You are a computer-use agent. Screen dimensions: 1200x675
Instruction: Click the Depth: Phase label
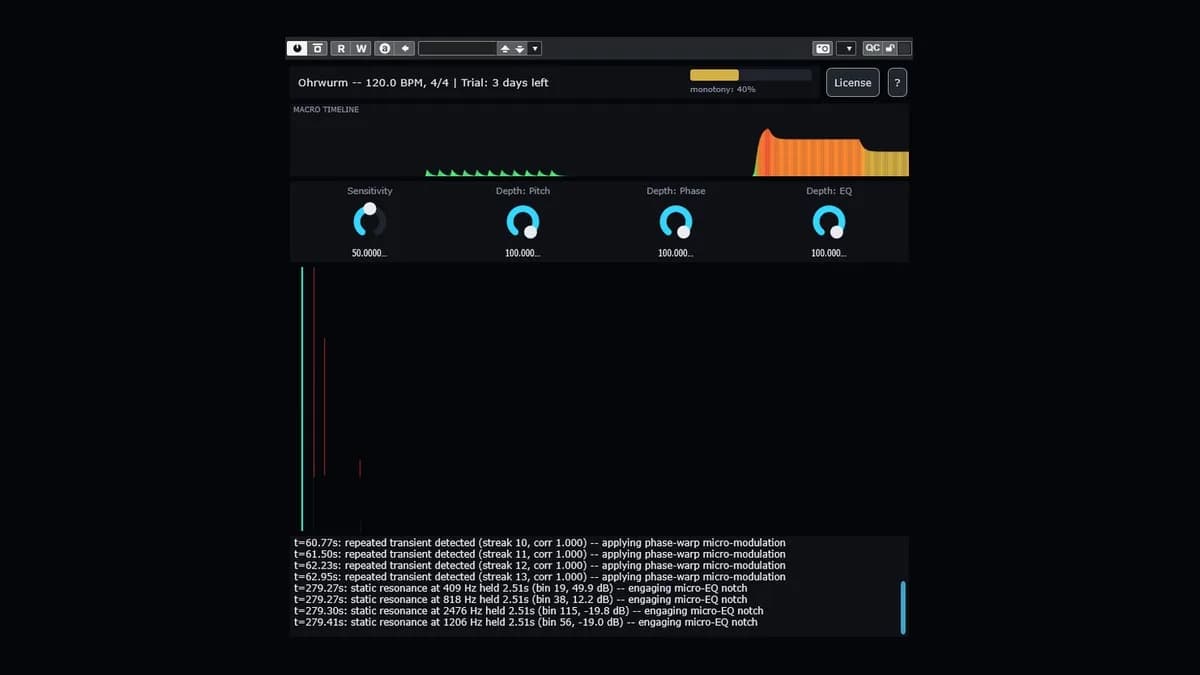(676, 191)
